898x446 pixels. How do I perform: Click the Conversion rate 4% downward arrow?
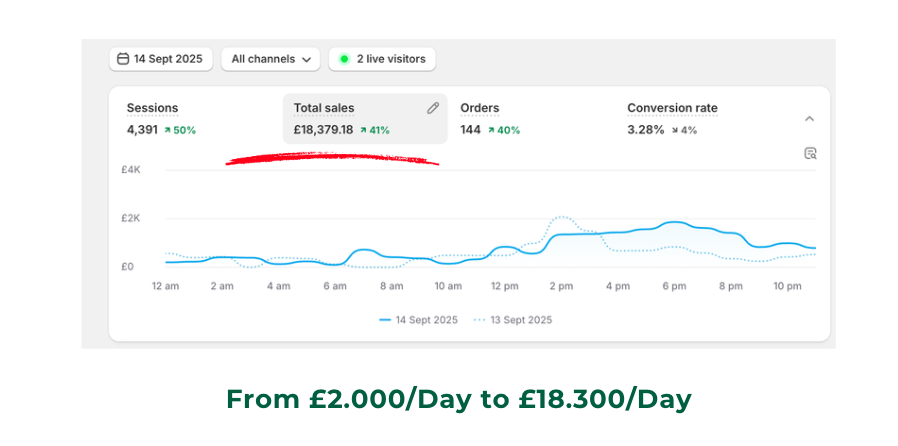[x=675, y=130]
